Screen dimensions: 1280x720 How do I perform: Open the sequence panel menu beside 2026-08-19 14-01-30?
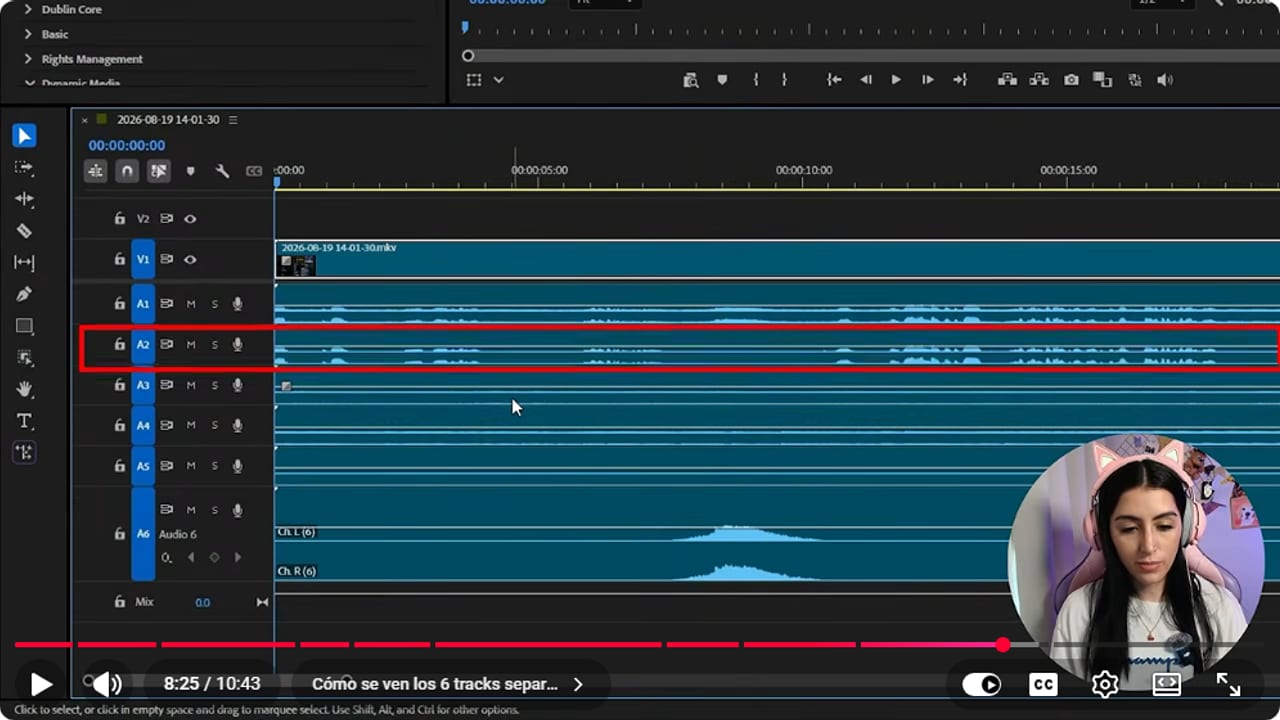(x=233, y=120)
